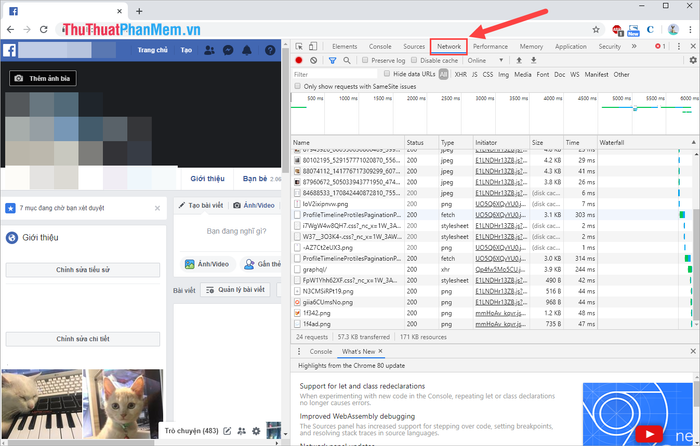Click the new message compose icon in chat bar
The image size is (700, 446).
pyautogui.click(x=227, y=431)
